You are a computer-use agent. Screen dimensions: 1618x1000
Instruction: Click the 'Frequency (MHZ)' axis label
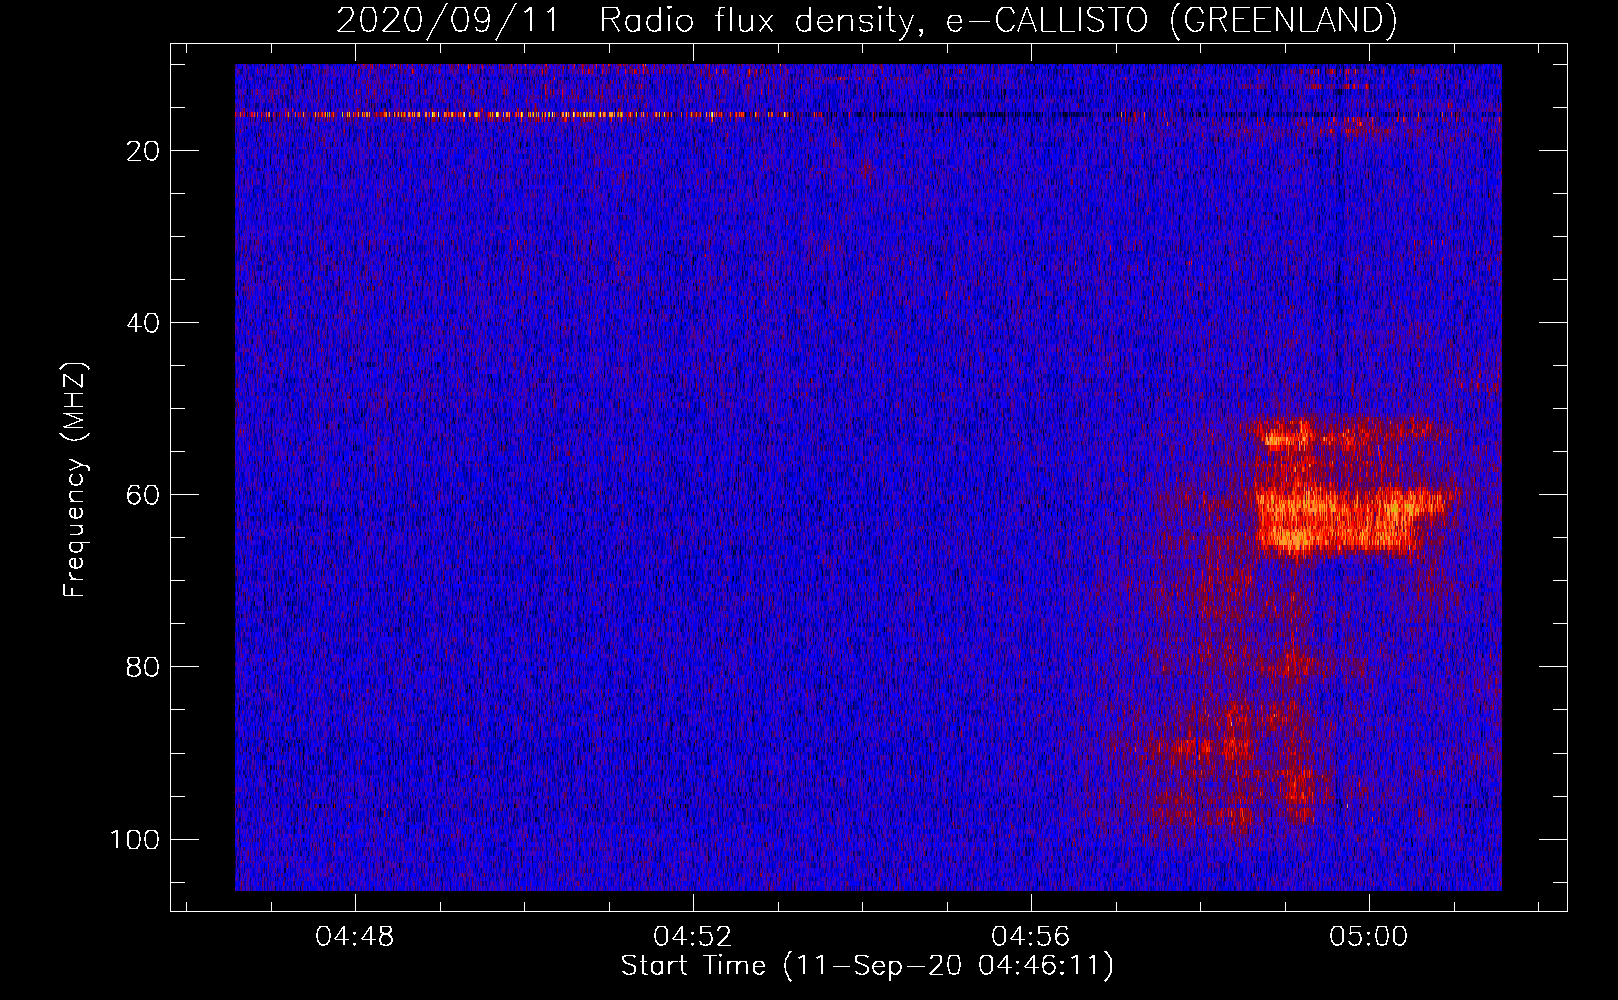click(76, 480)
